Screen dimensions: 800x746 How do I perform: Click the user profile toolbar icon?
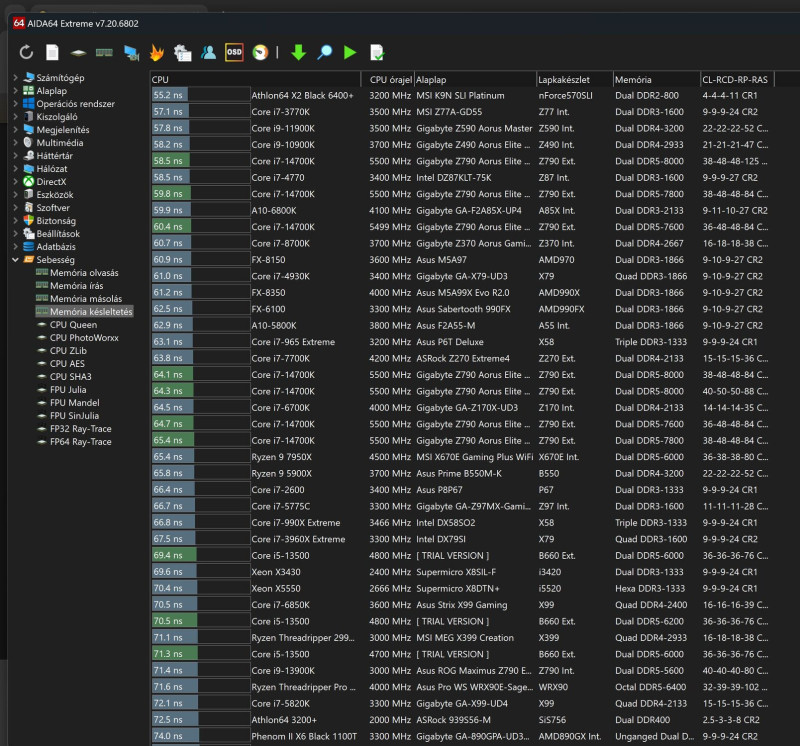pyautogui.click(x=208, y=52)
